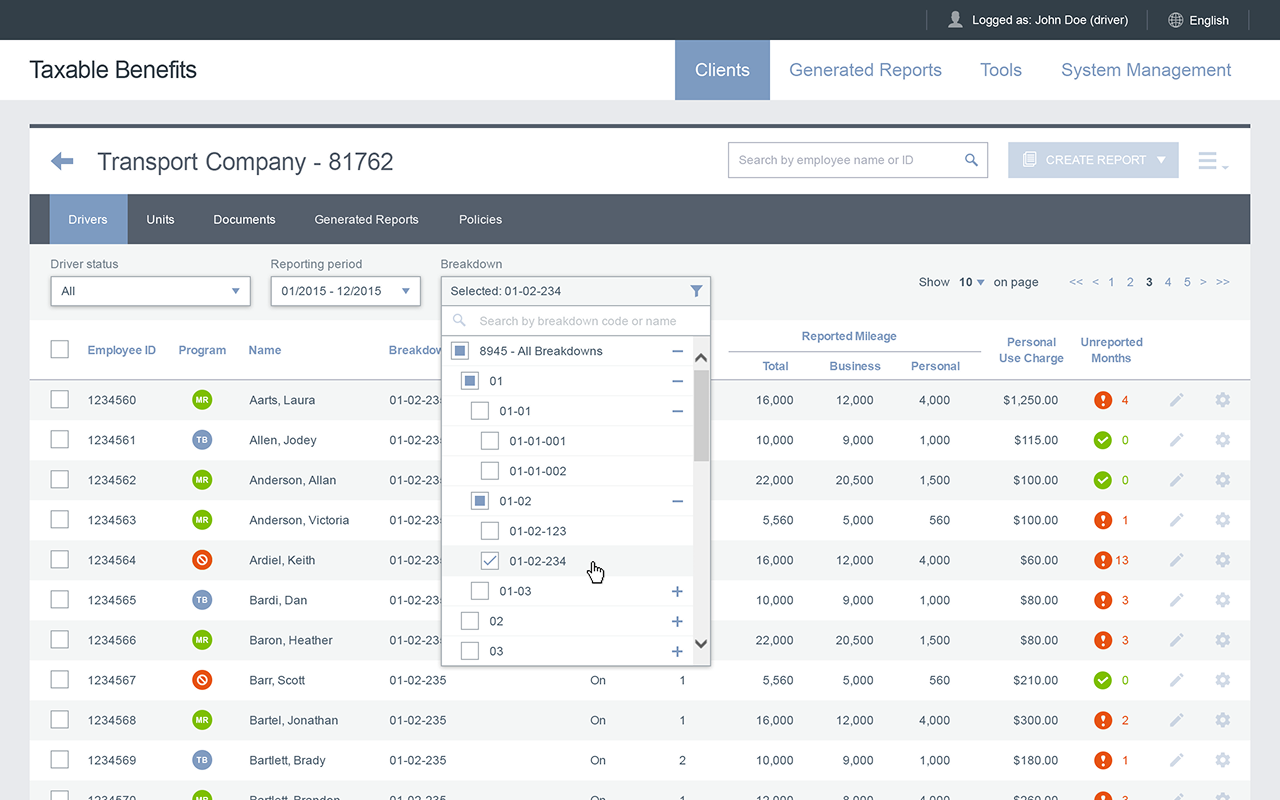This screenshot has height=800, width=1280.
Task: Click the search magnifier in employee search
Action: (x=971, y=160)
